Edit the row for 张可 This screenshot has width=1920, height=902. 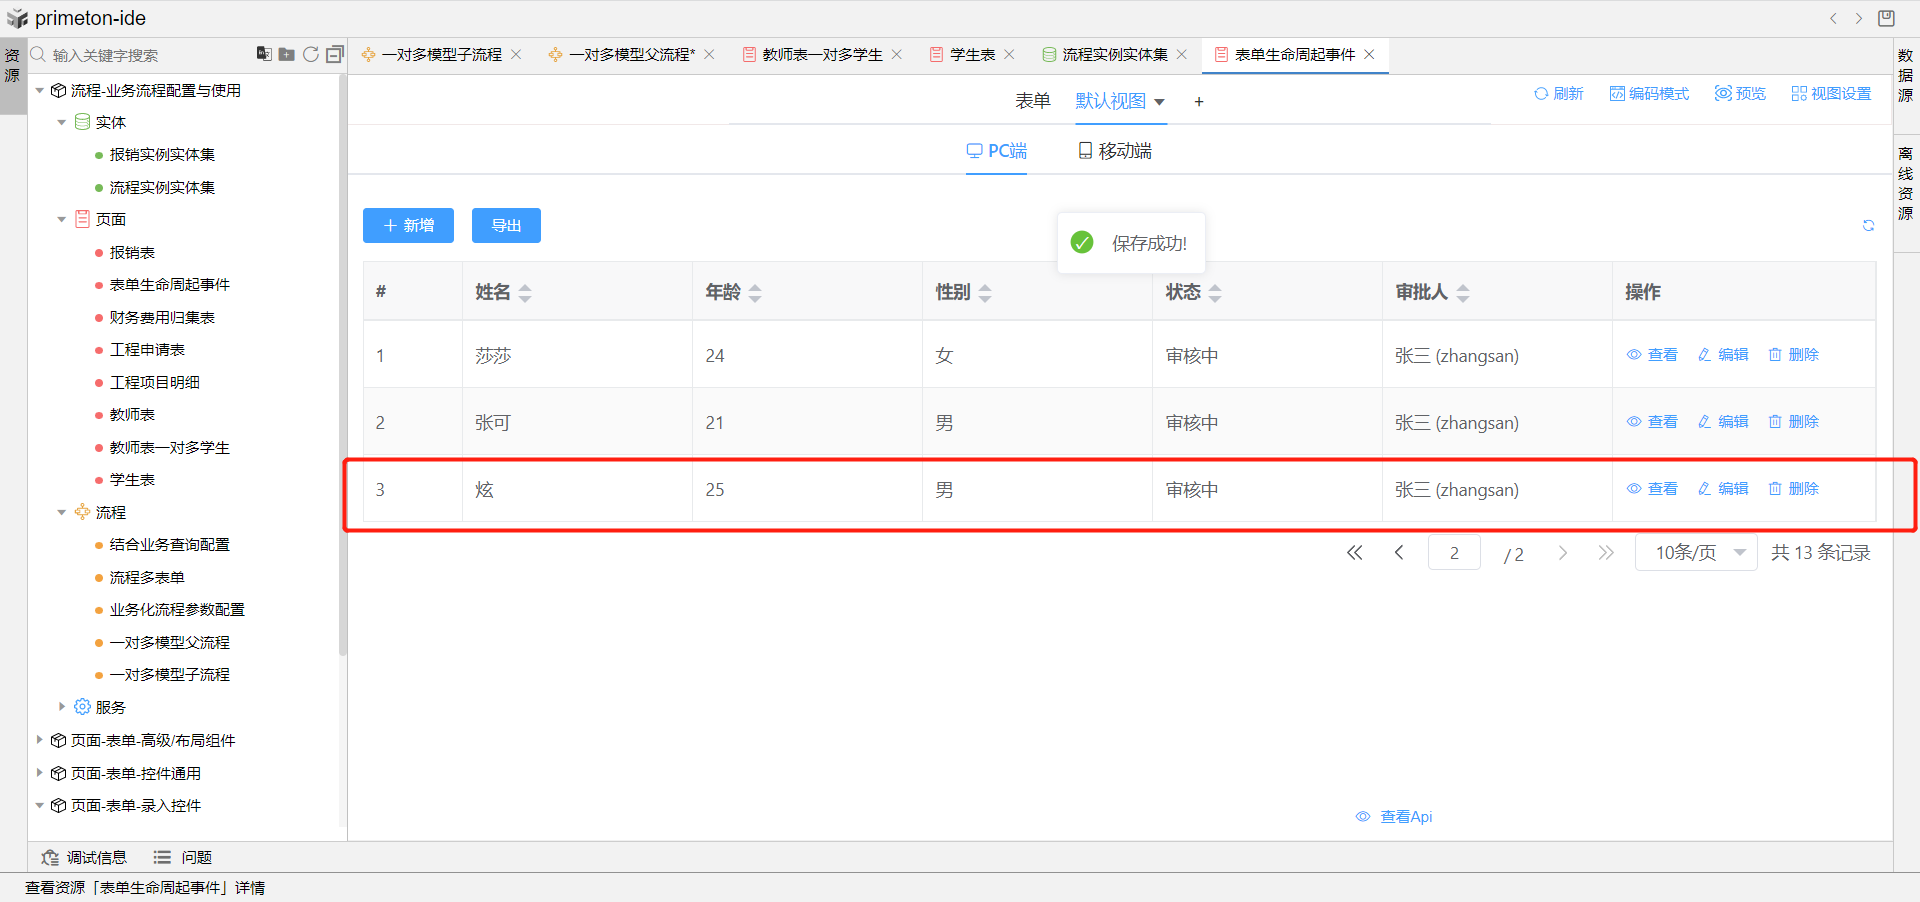tap(1723, 422)
